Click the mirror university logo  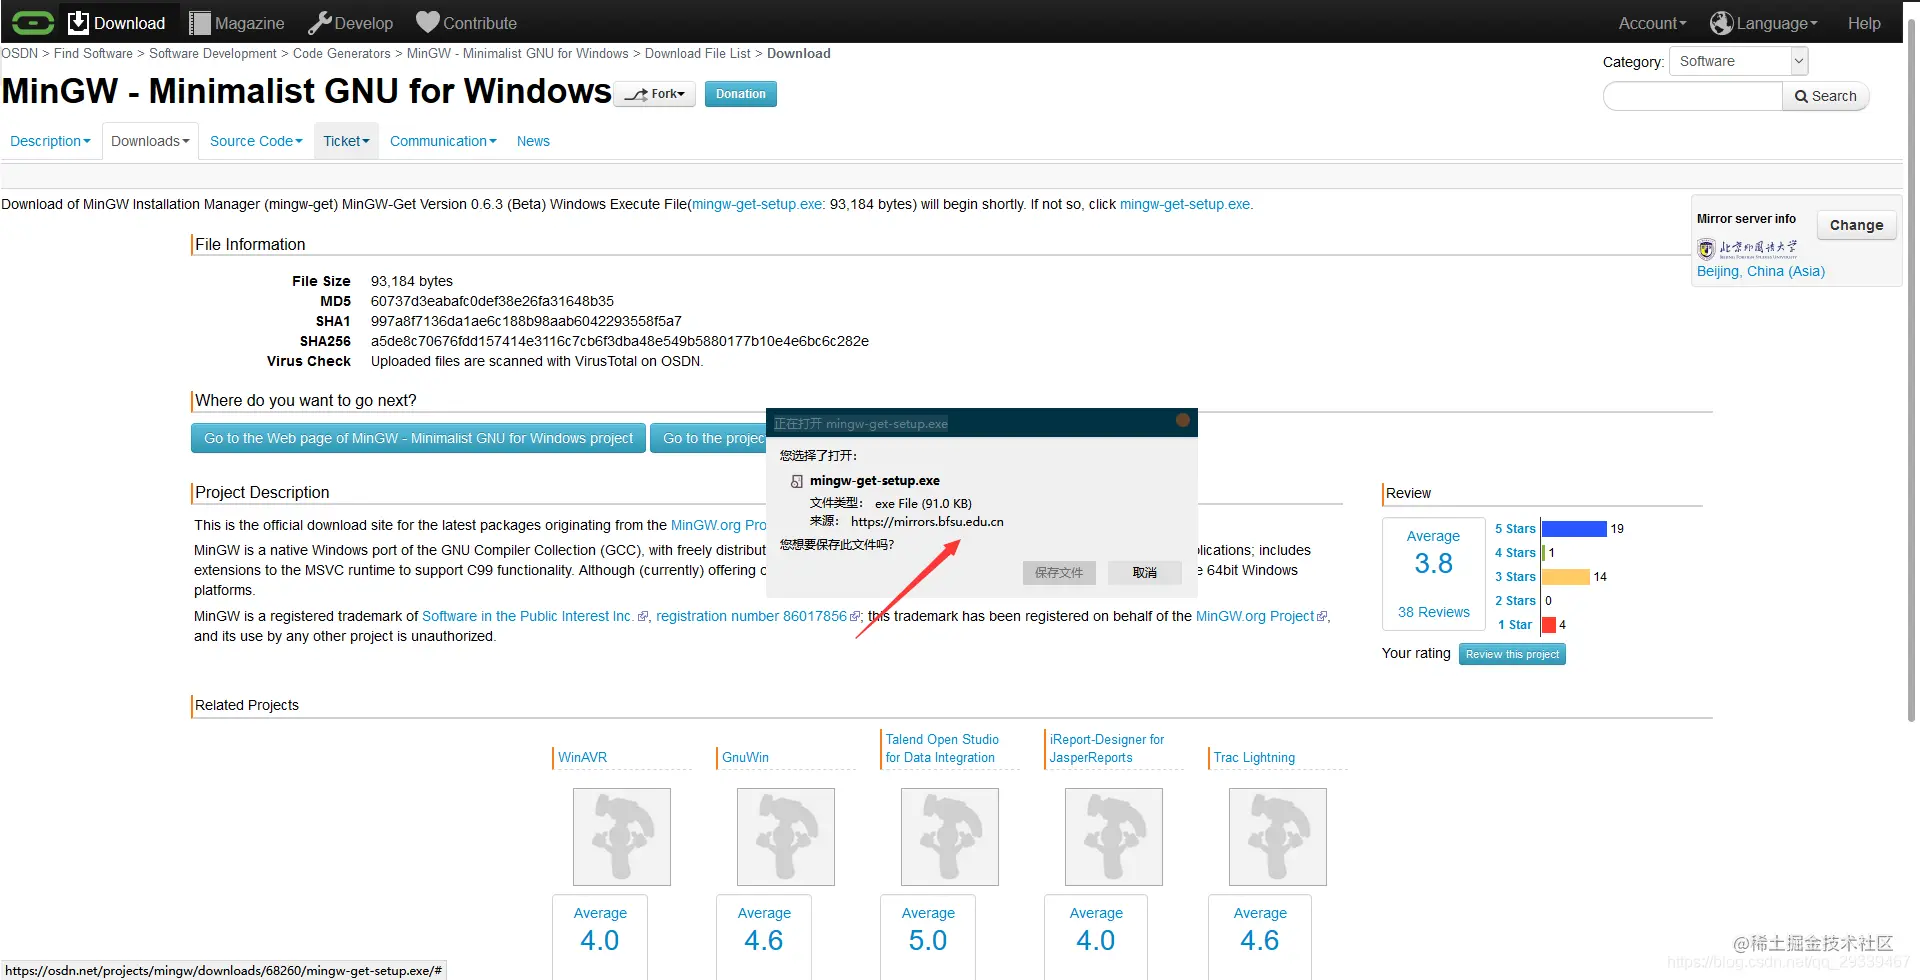[x=1747, y=249]
